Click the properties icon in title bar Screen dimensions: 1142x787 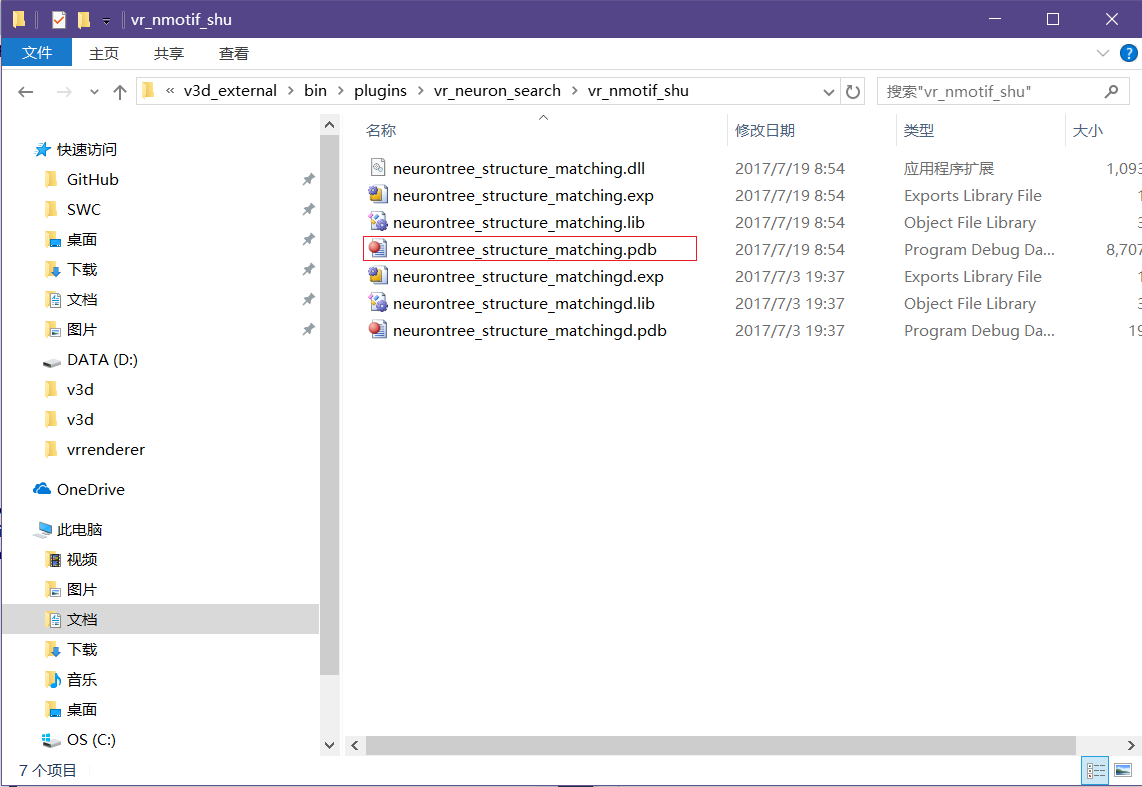(x=59, y=19)
